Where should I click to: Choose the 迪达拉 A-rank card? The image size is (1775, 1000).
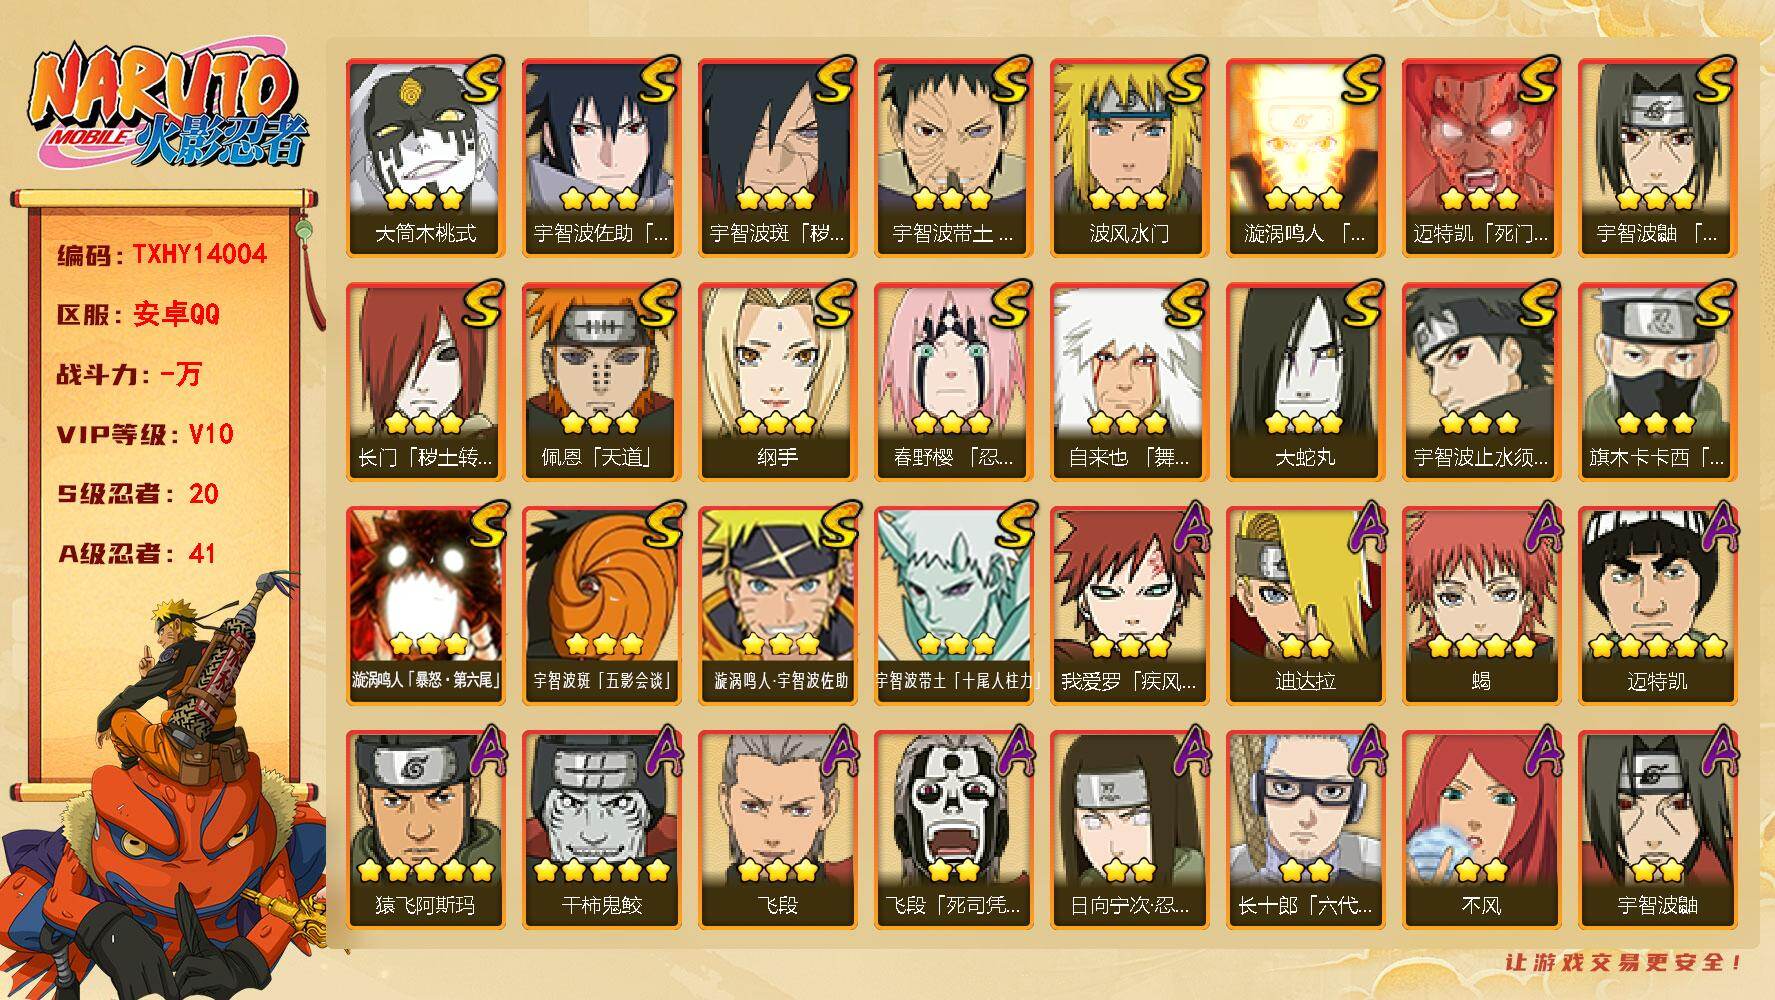click(x=1305, y=606)
